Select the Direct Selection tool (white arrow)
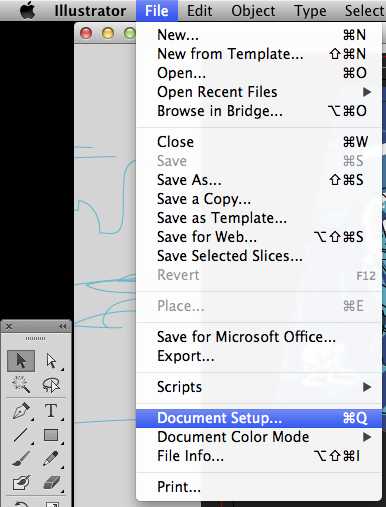The height and width of the screenshot is (507, 386). pyautogui.click(x=51, y=361)
